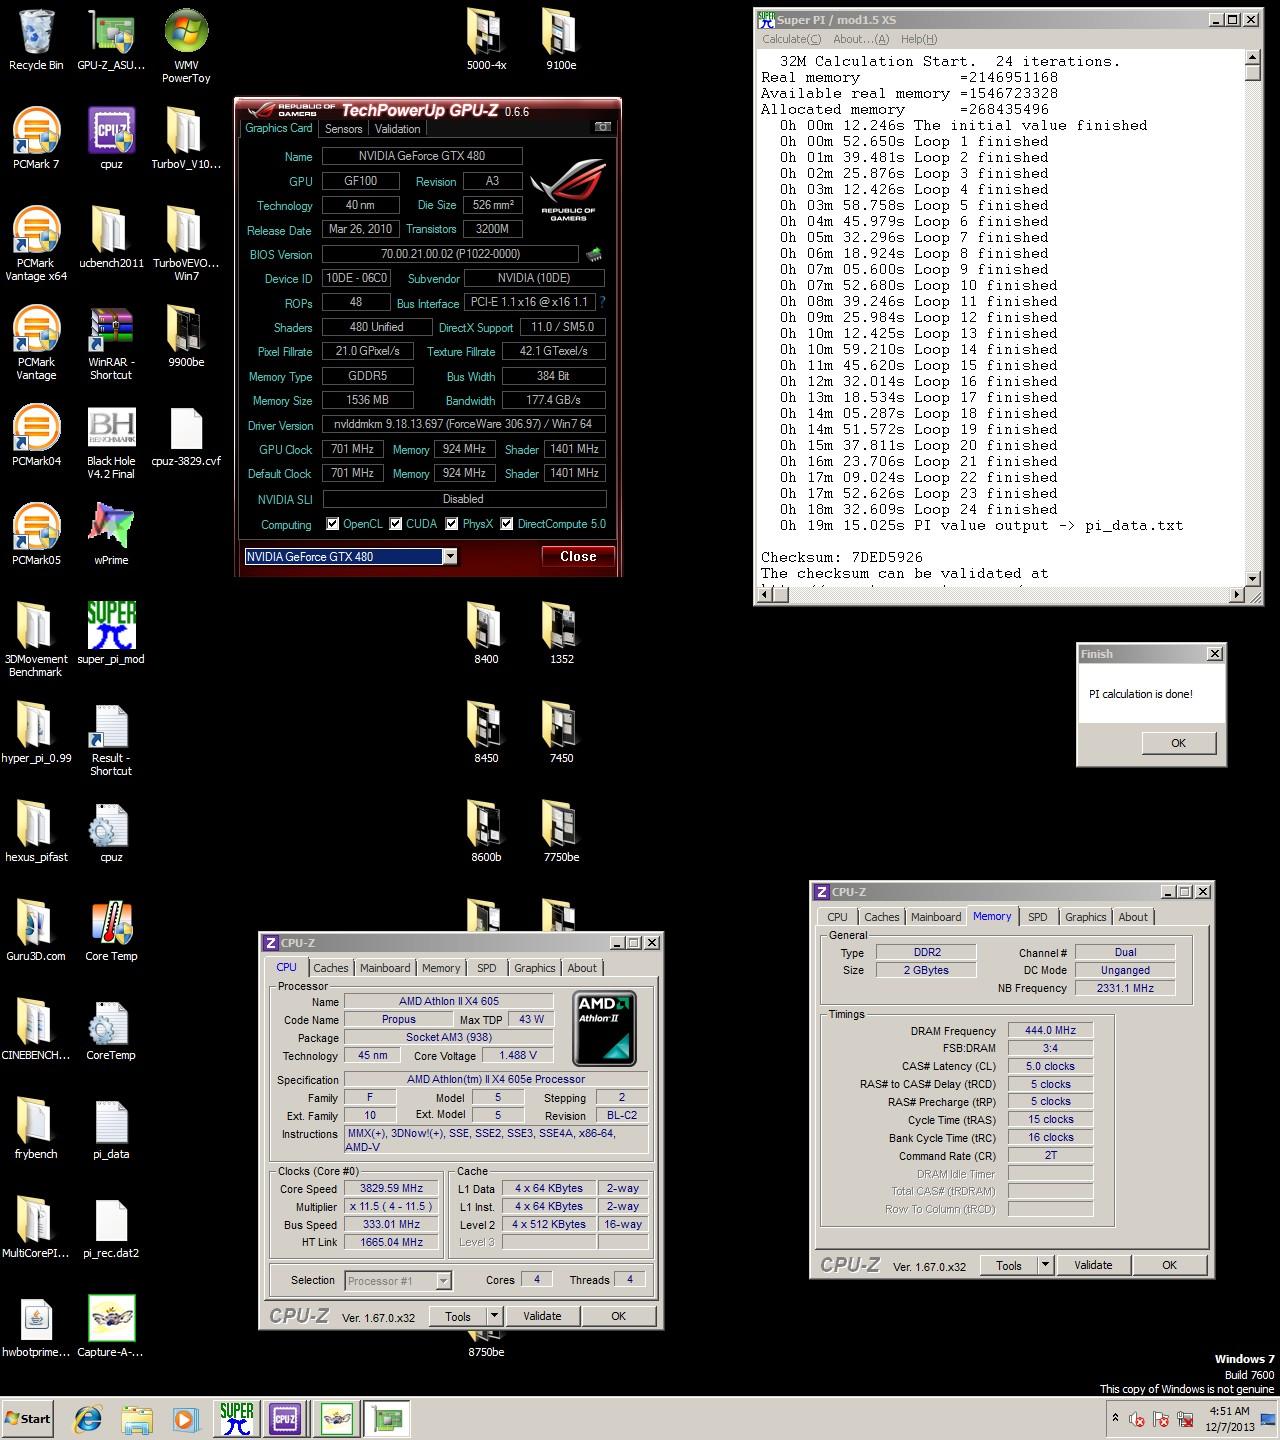The height and width of the screenshot is (1440, 1280).
Task: Open the Guru3D.com folder icon
Action: 36,931
